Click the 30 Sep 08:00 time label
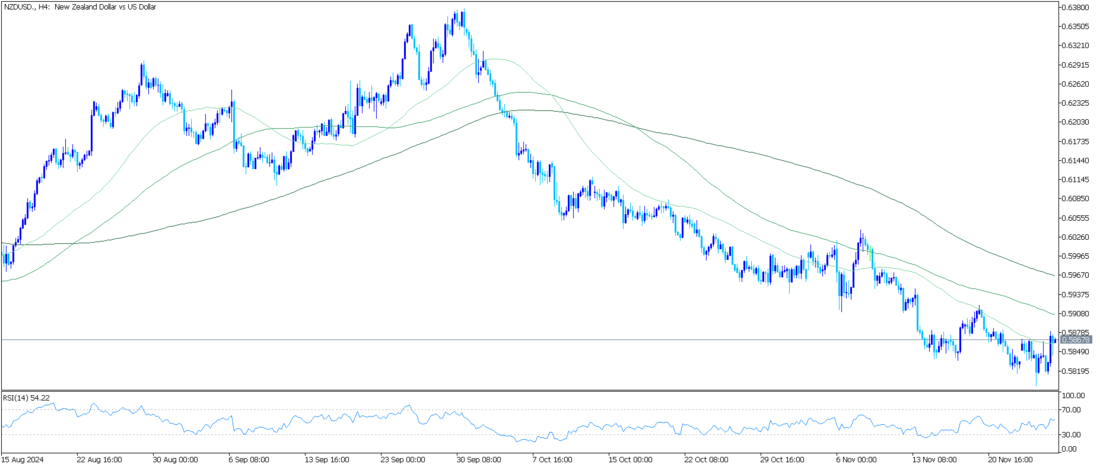This screenshot has height=467, width=1100. click(x=478, y=459)
